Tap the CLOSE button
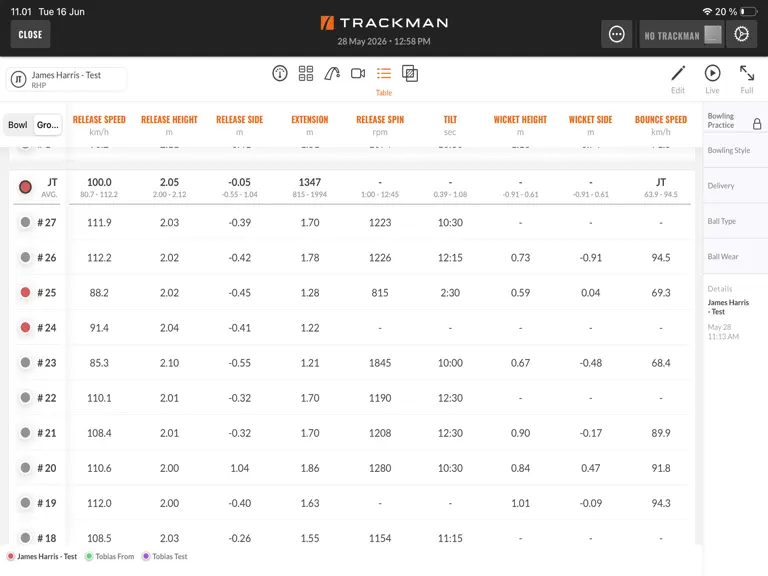 point(30,34)
